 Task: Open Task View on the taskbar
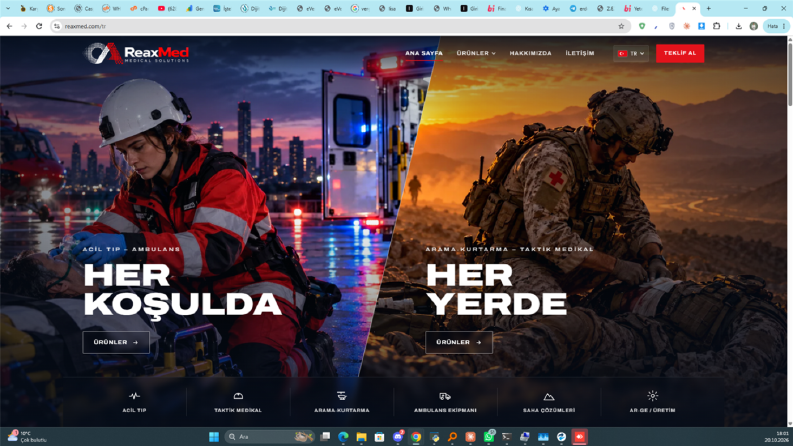coord(325,437)
